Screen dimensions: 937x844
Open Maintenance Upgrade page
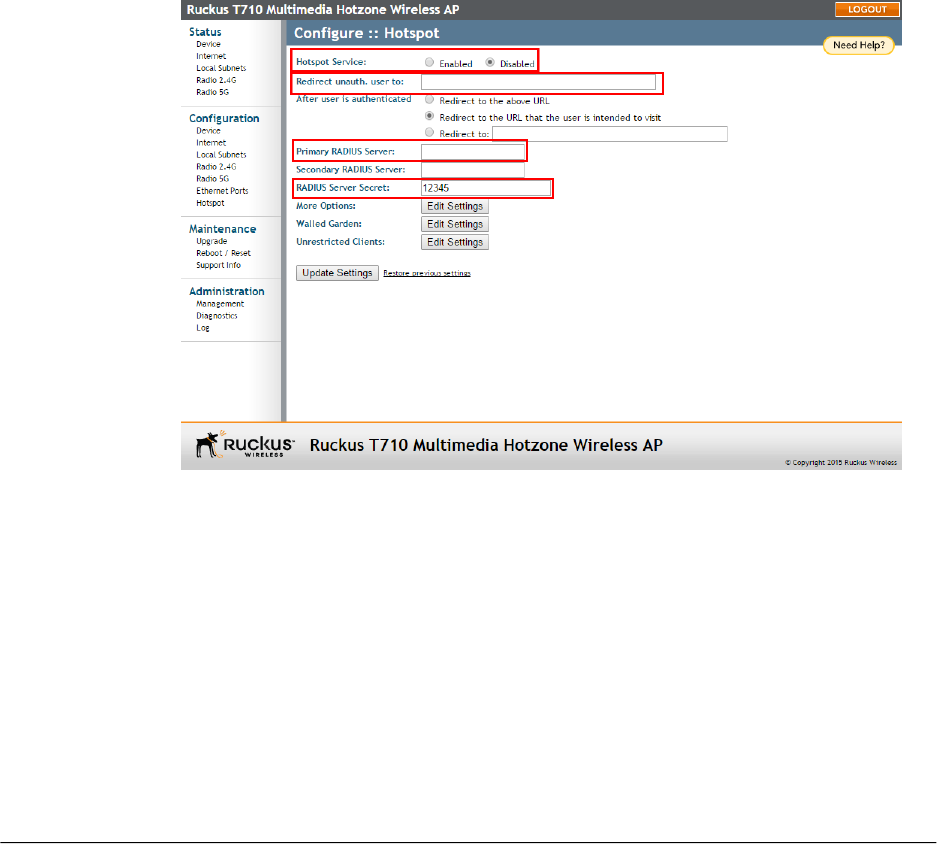pos(212,241)
